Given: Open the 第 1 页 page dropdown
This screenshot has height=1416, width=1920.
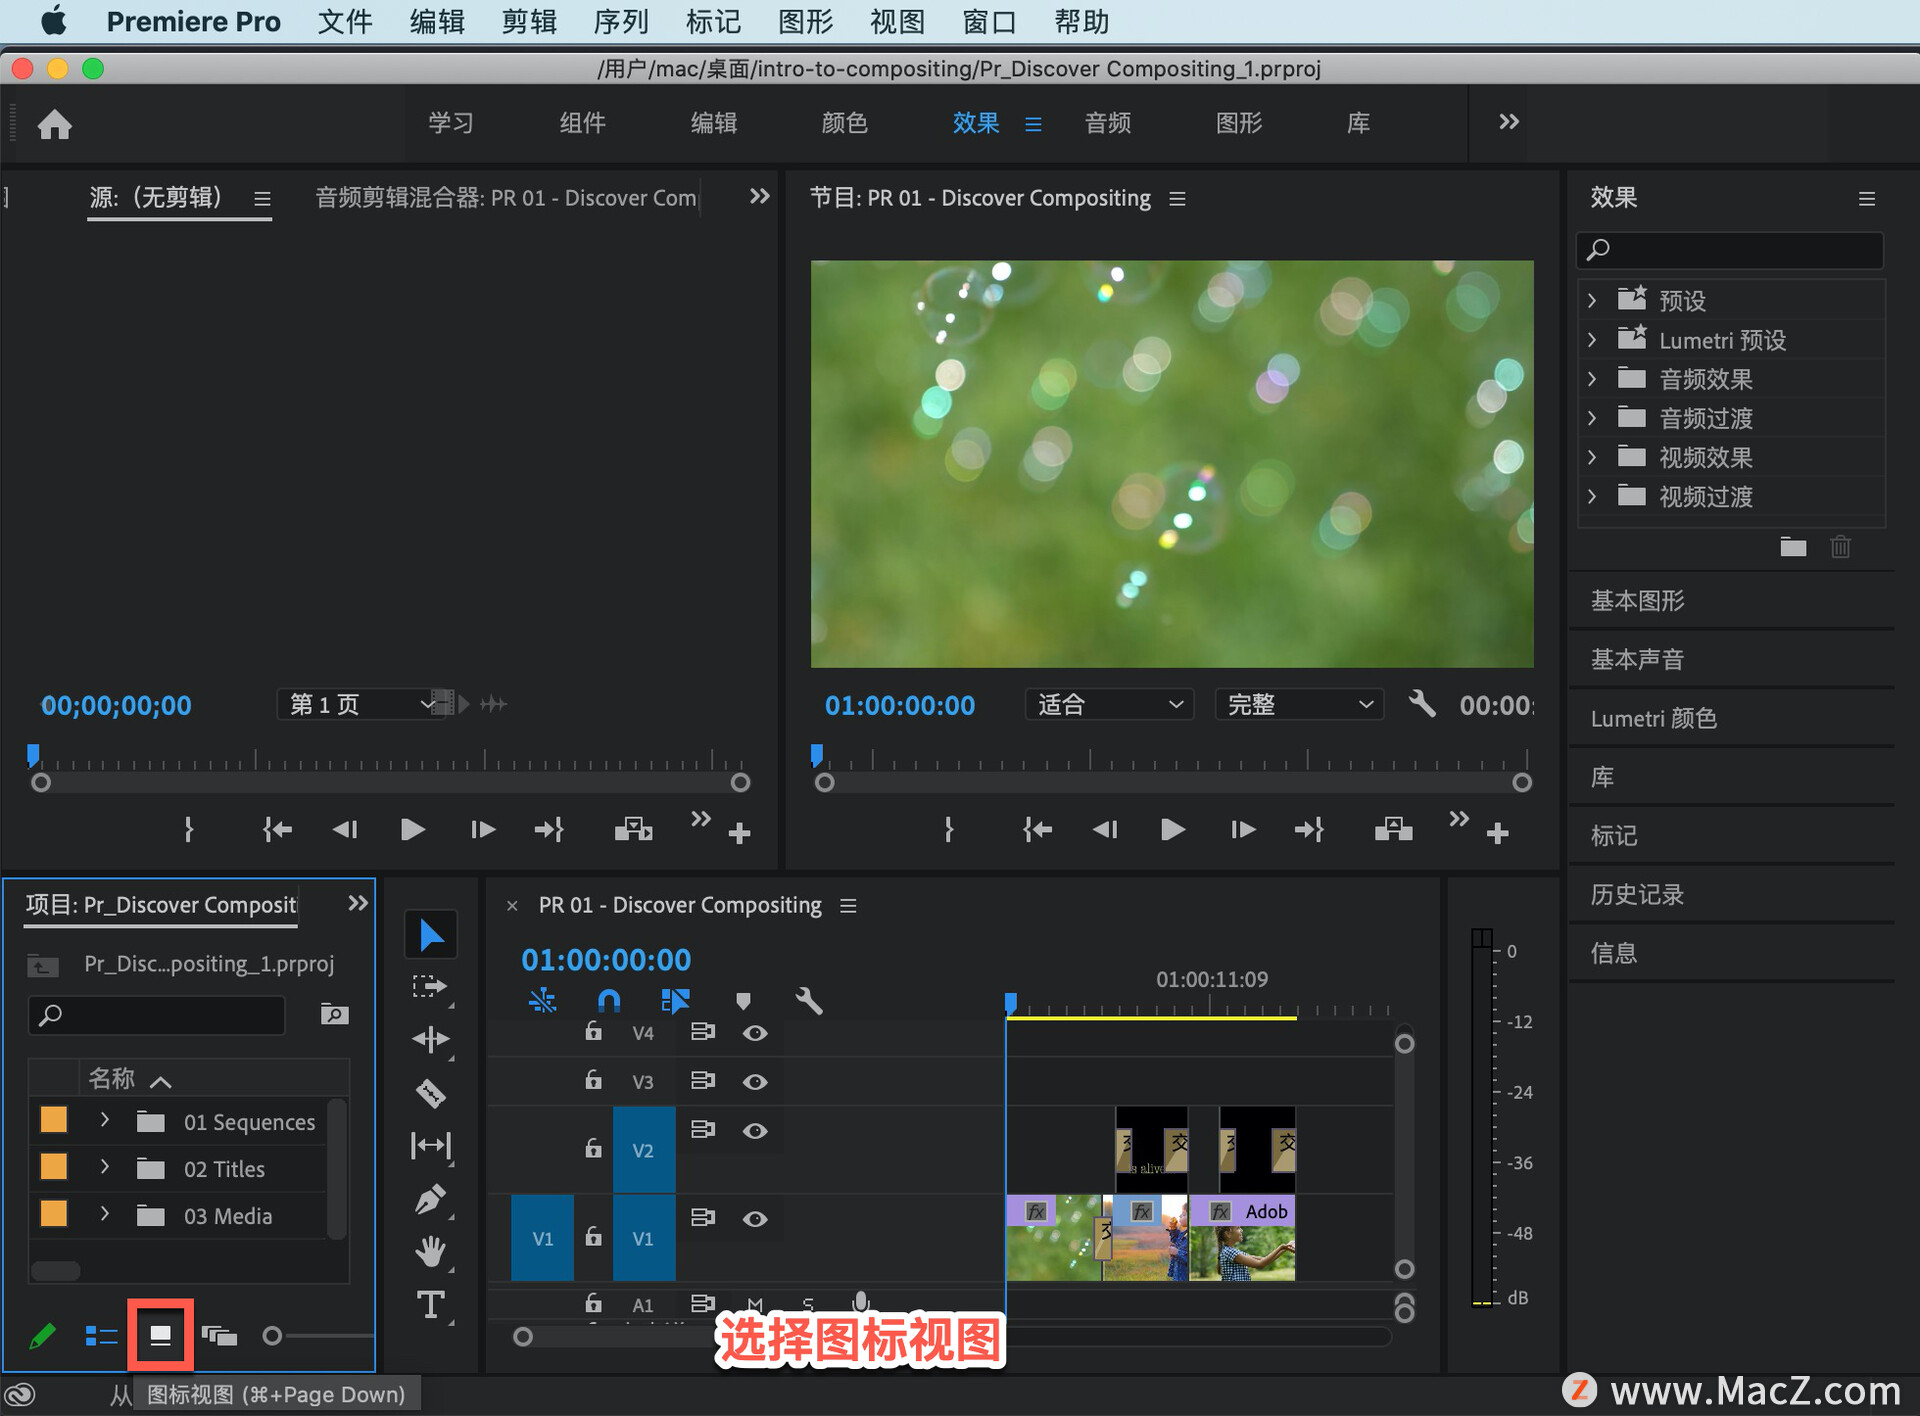Looking at the screenshot, I should click(x=362, y=704).
